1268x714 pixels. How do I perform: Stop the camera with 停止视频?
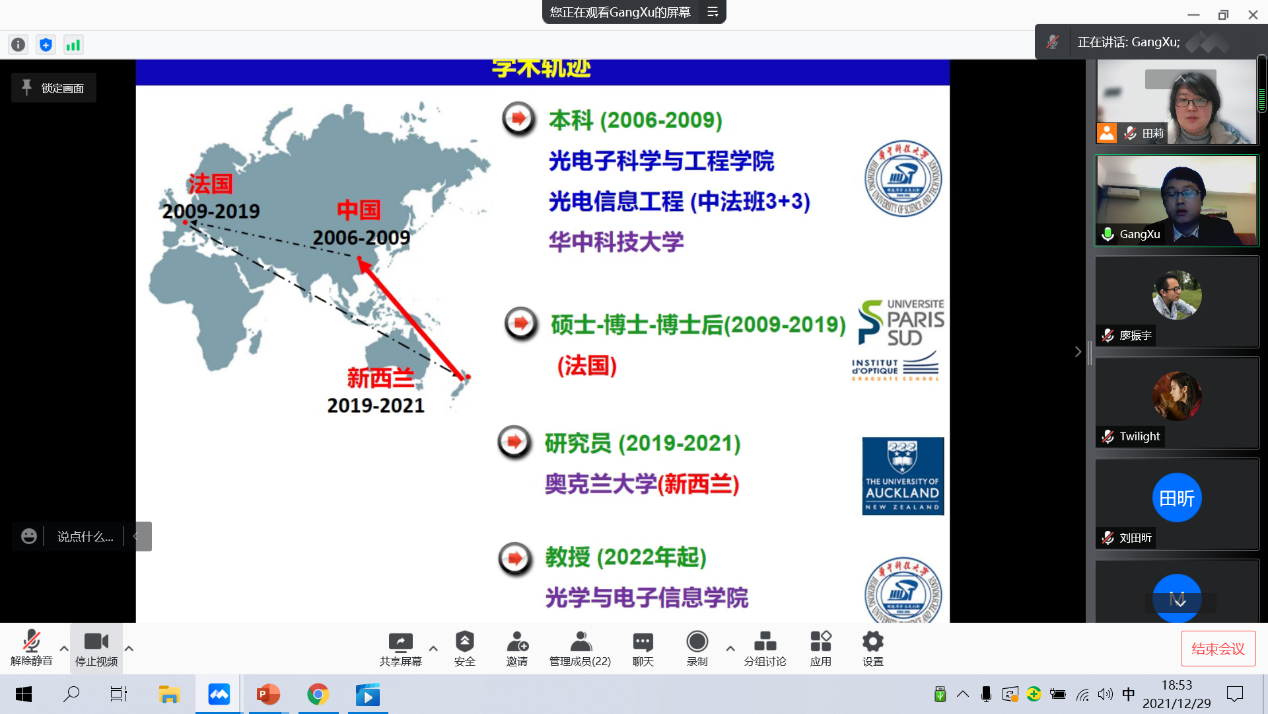[96, 647]
